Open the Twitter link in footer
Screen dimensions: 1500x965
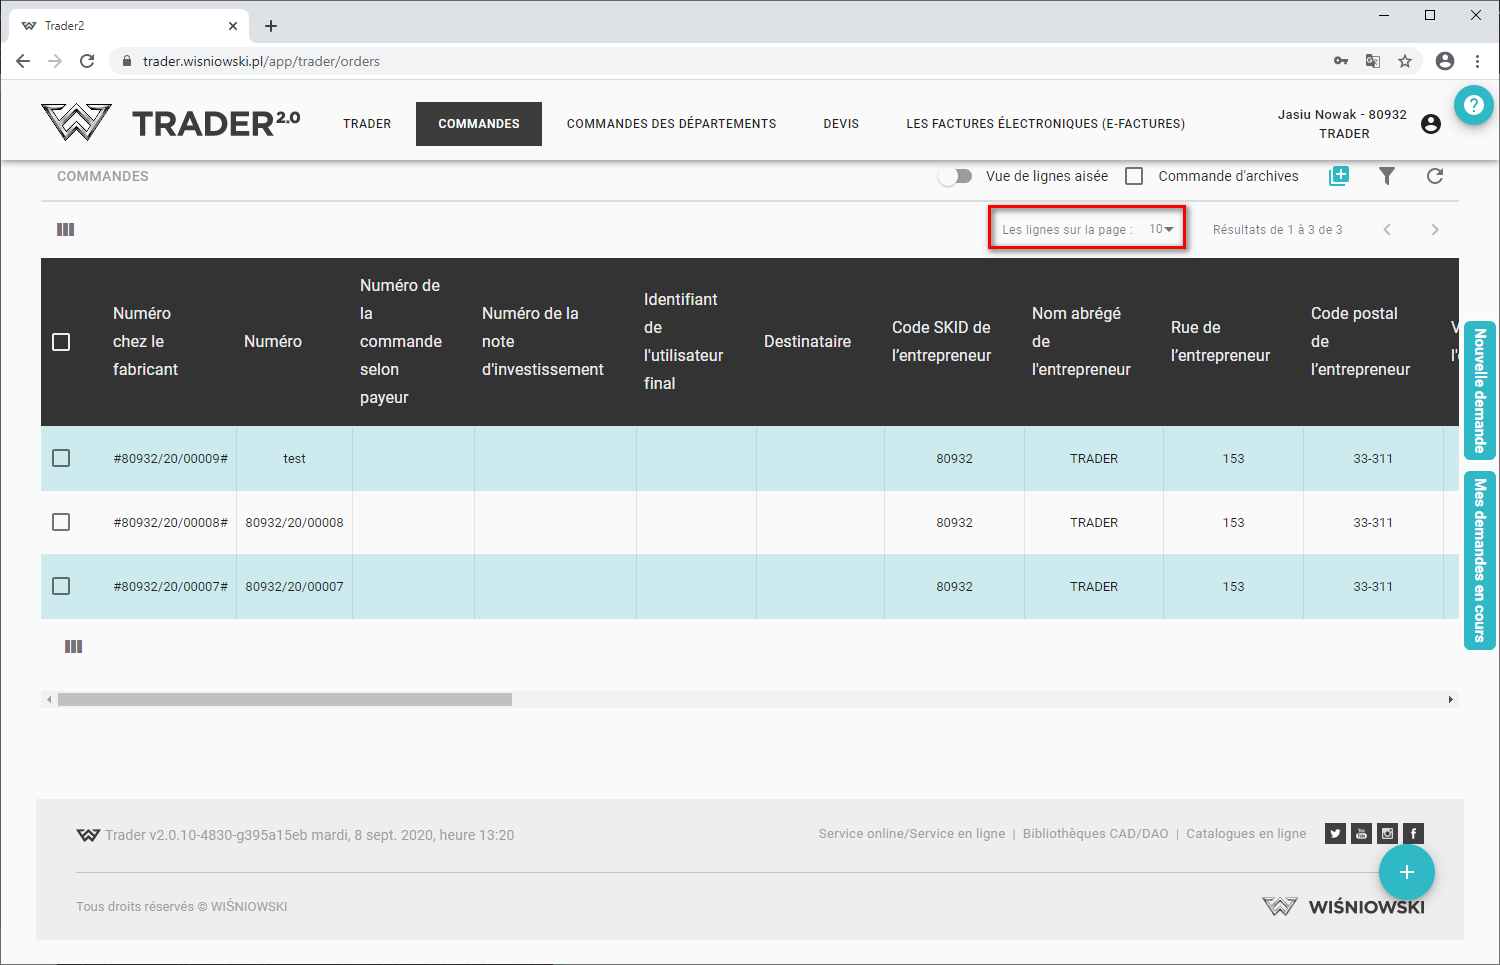coord(1335,834)
